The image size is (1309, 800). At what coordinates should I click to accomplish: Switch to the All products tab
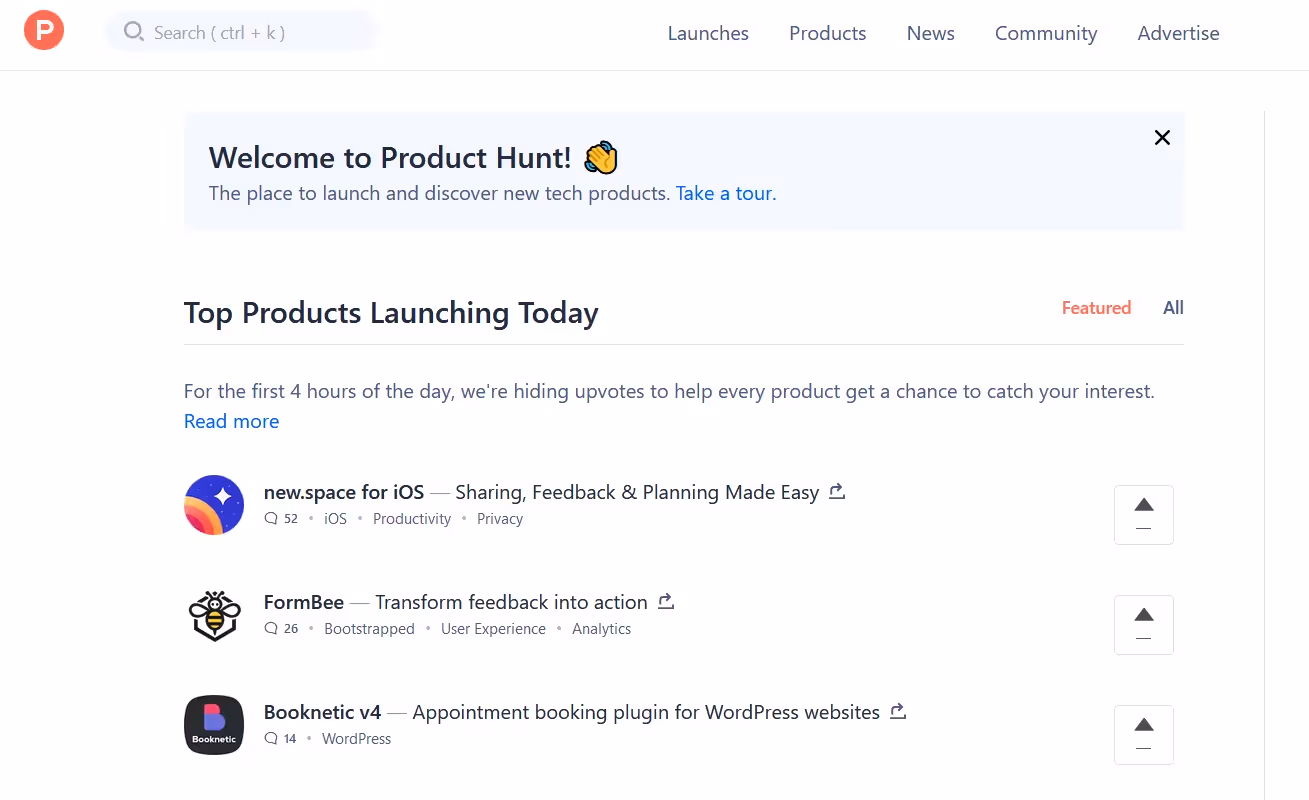[x=1173, y=308]
